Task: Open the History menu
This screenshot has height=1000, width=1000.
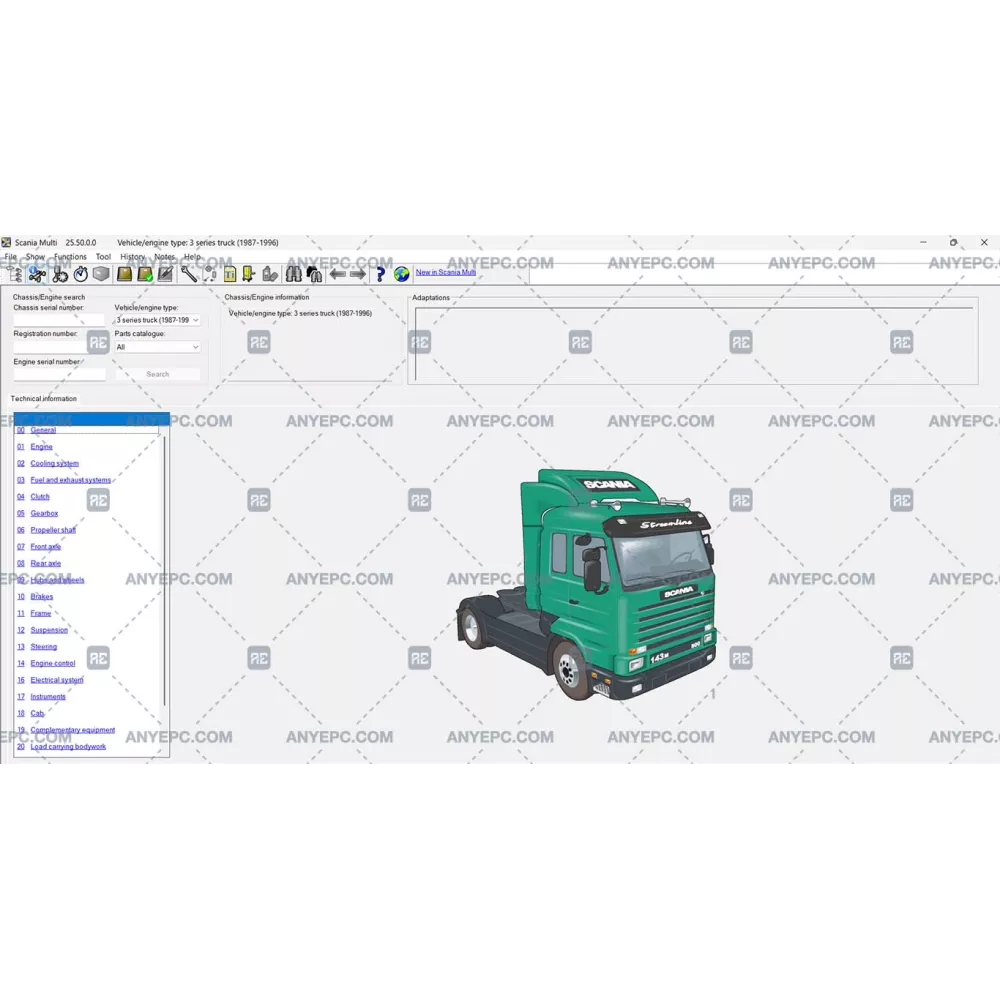Action: click(132, 257)
